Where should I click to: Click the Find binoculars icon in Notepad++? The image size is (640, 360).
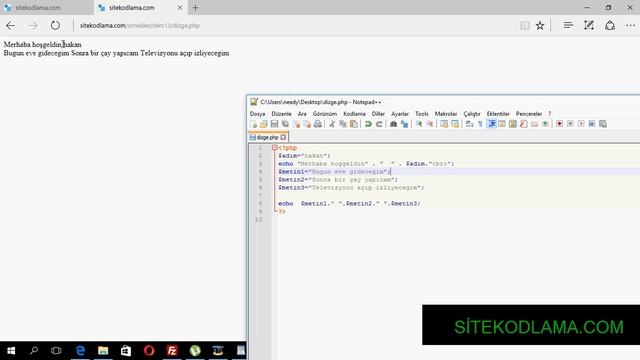coord(393,124)
